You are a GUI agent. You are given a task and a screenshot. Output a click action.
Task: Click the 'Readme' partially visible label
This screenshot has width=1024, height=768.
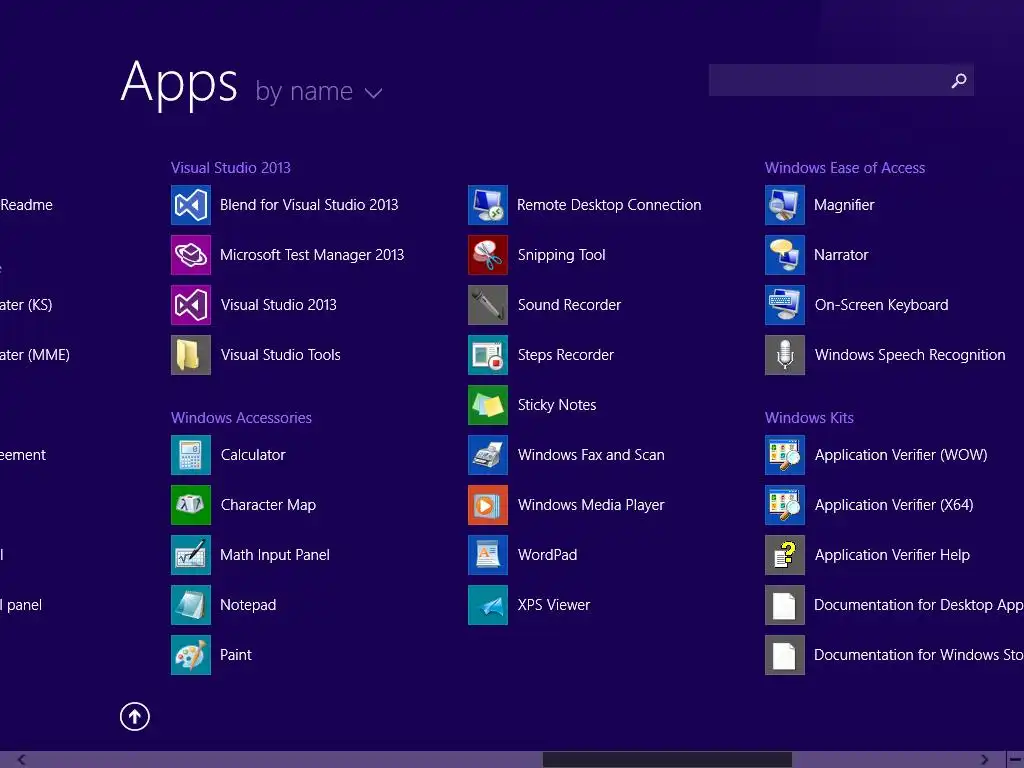click(x=26, y=205)
